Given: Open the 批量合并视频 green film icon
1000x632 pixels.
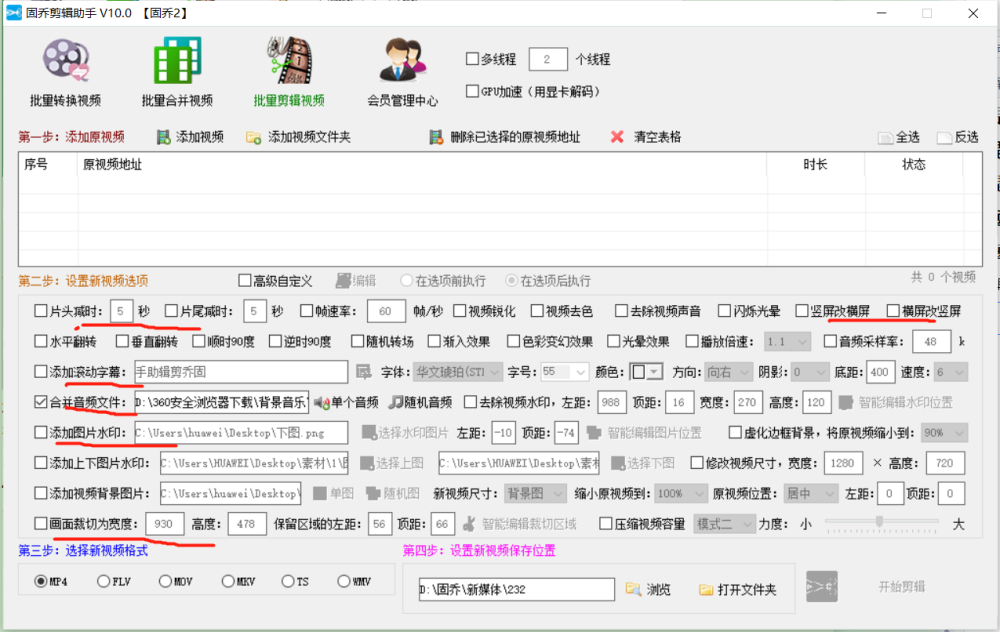Looking at the screenshot, I should click(x=177, y=60).
